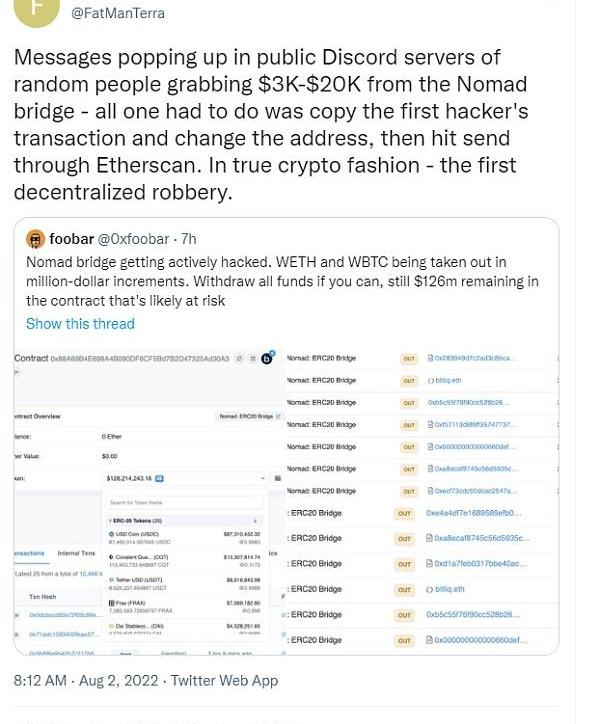Click the 'Show this thread' link

[x=80, y=323]
